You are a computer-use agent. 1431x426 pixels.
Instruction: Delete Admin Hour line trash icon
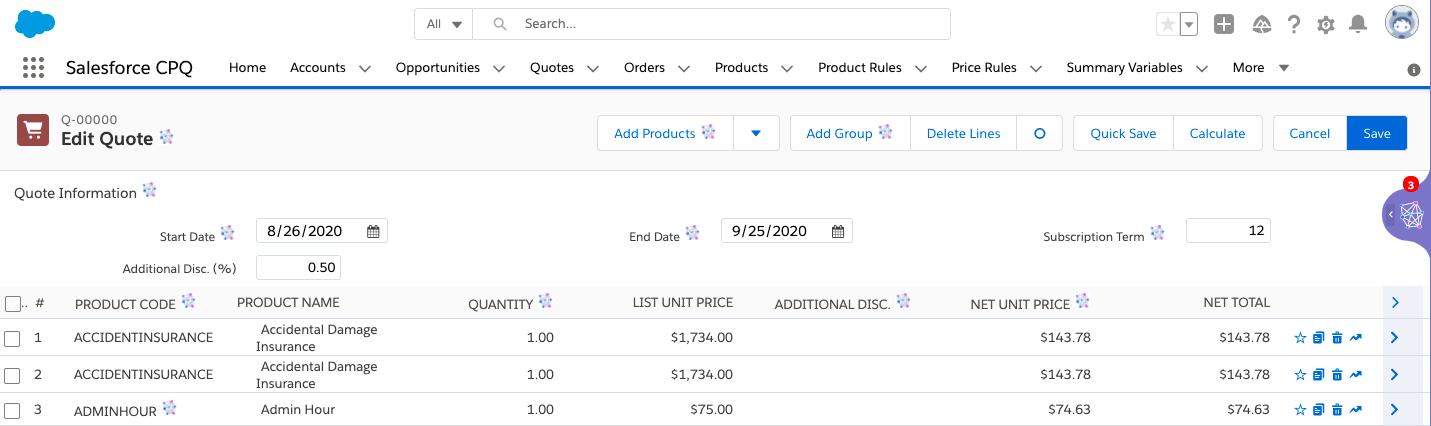coord(1337,410)
